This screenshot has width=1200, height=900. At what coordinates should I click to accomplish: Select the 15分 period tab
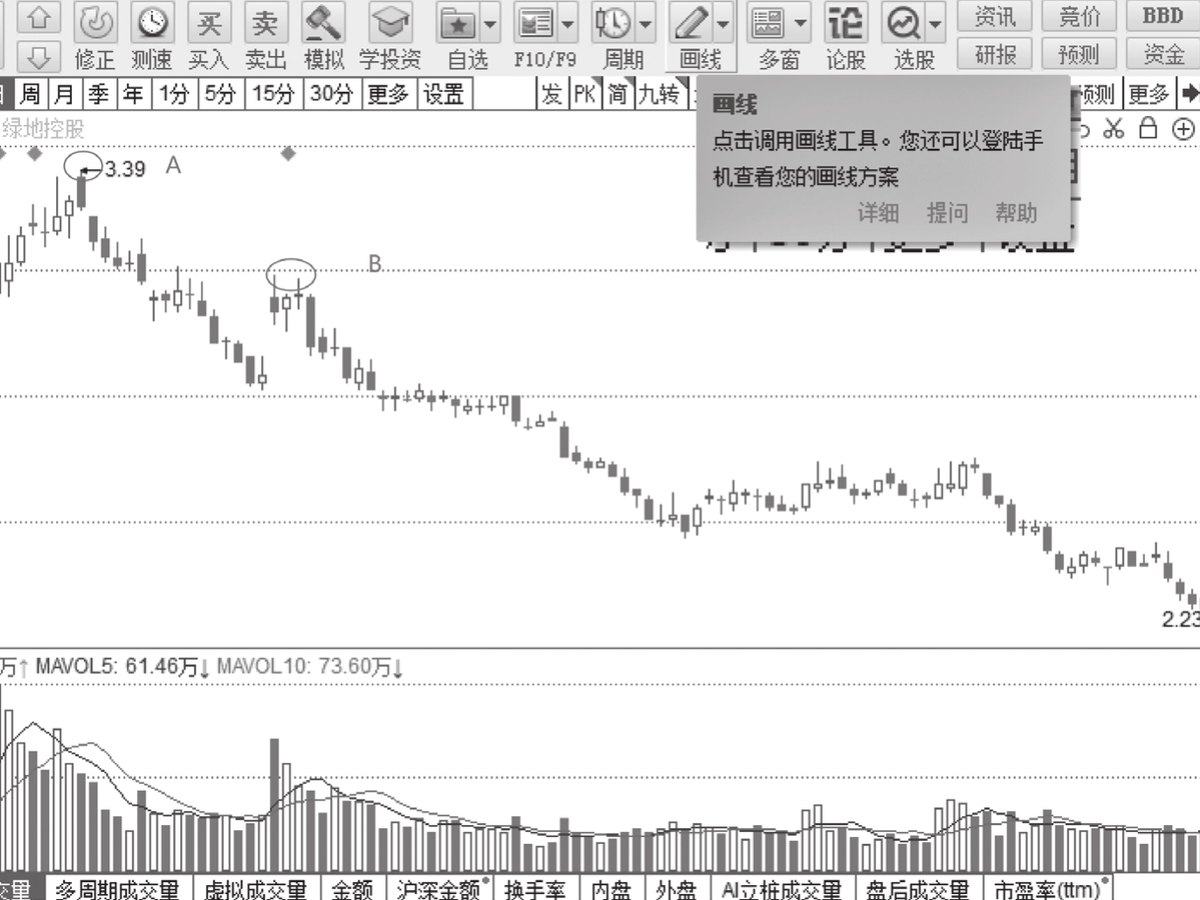274,95
